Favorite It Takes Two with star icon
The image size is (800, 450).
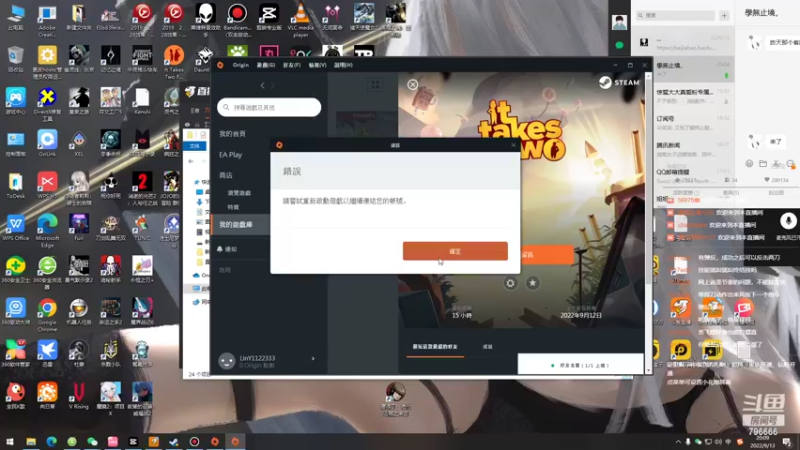533,283
